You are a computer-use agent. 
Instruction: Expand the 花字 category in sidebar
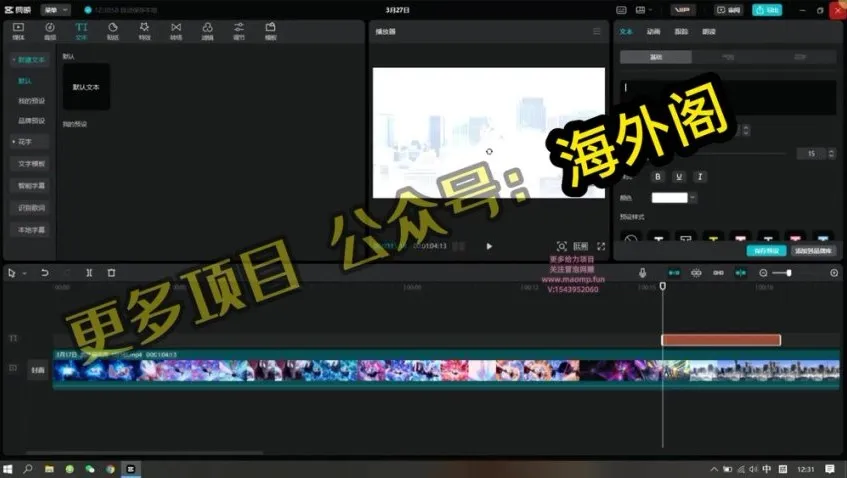[24, 141]
